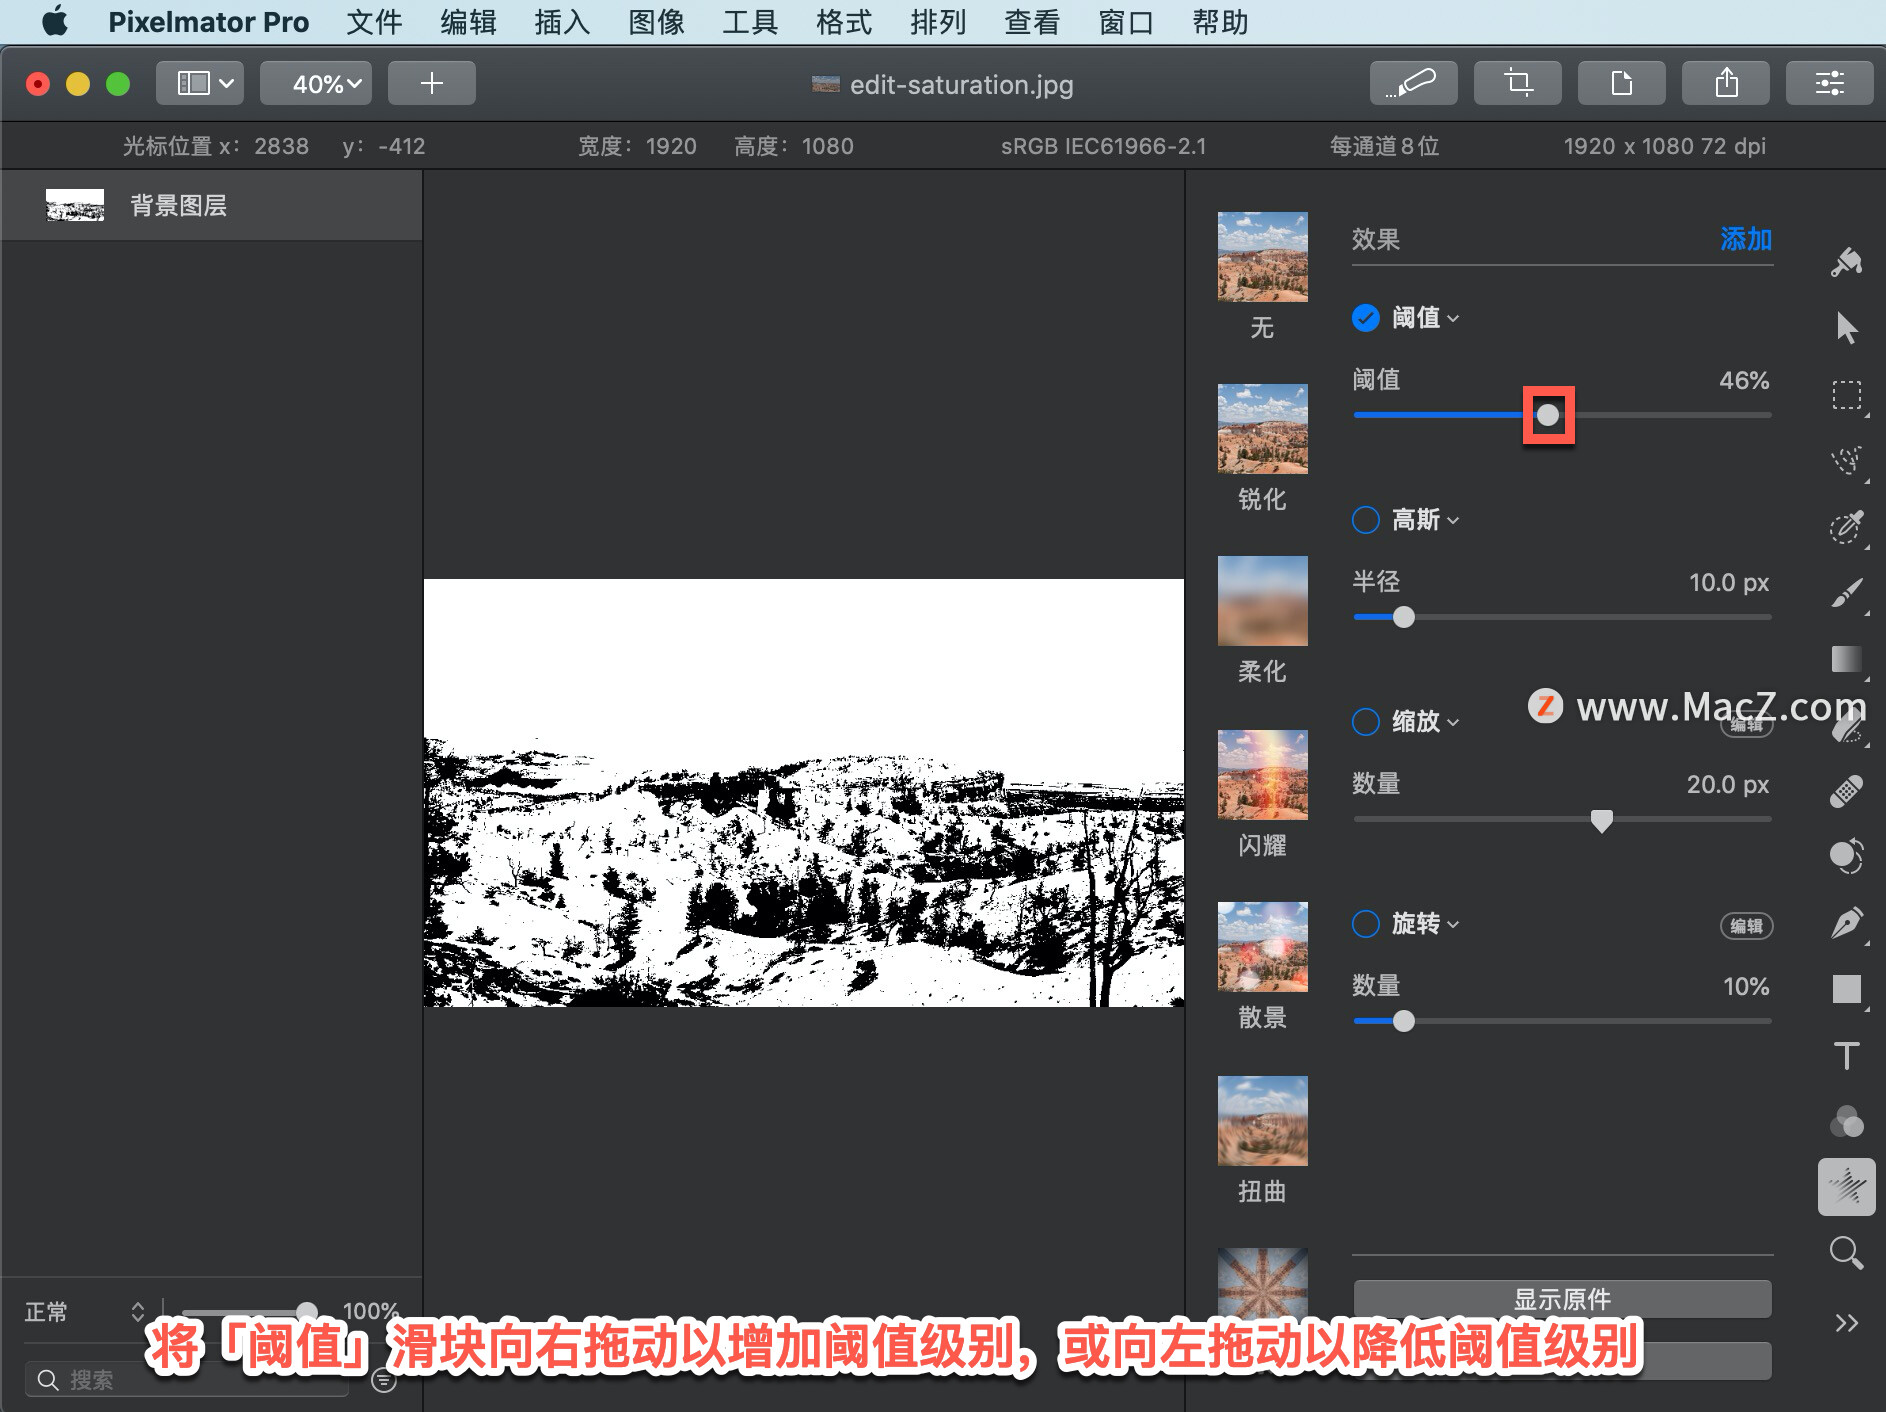Click the 添加 effect link

click(1746, 239)
